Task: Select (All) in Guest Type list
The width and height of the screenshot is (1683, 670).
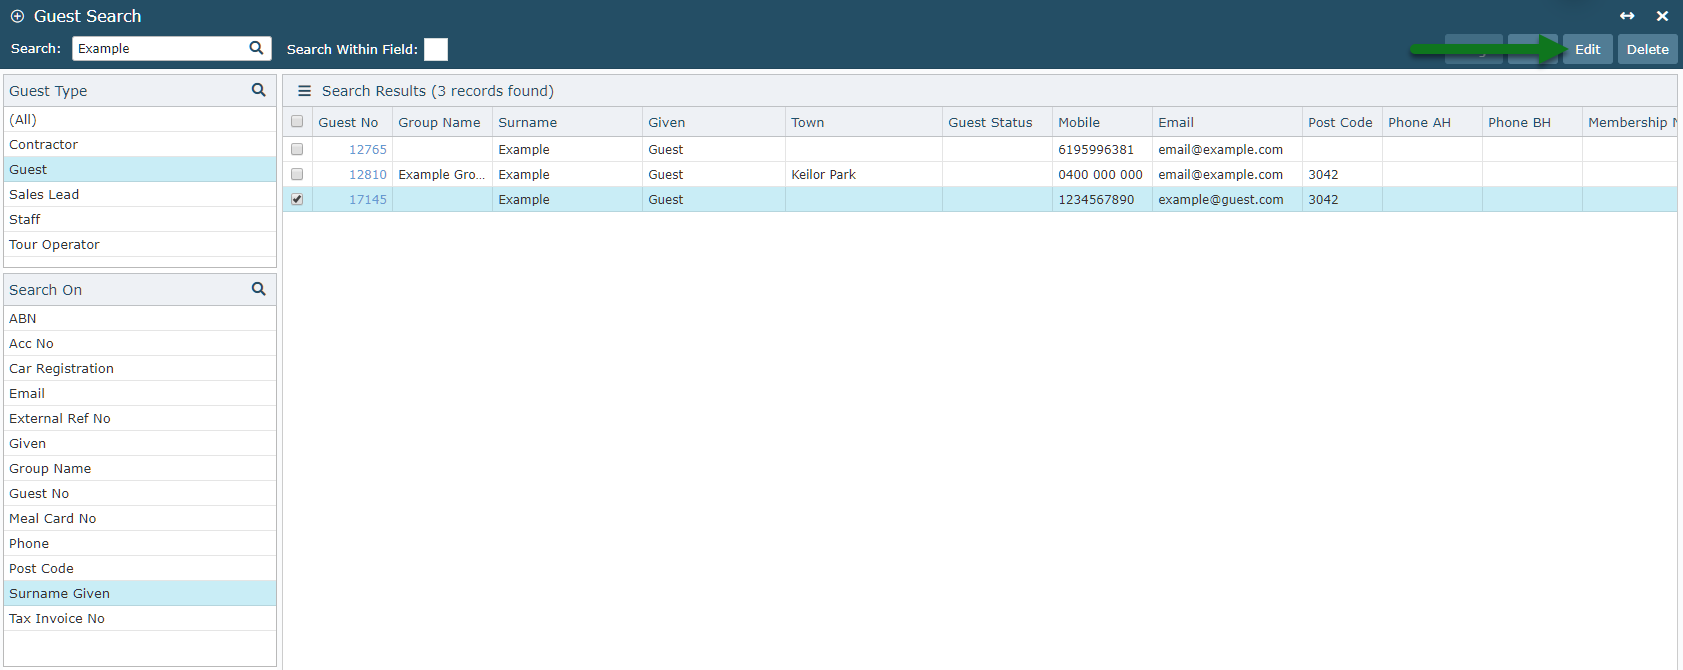Action: pyautogui.click(x=140, y=119)
